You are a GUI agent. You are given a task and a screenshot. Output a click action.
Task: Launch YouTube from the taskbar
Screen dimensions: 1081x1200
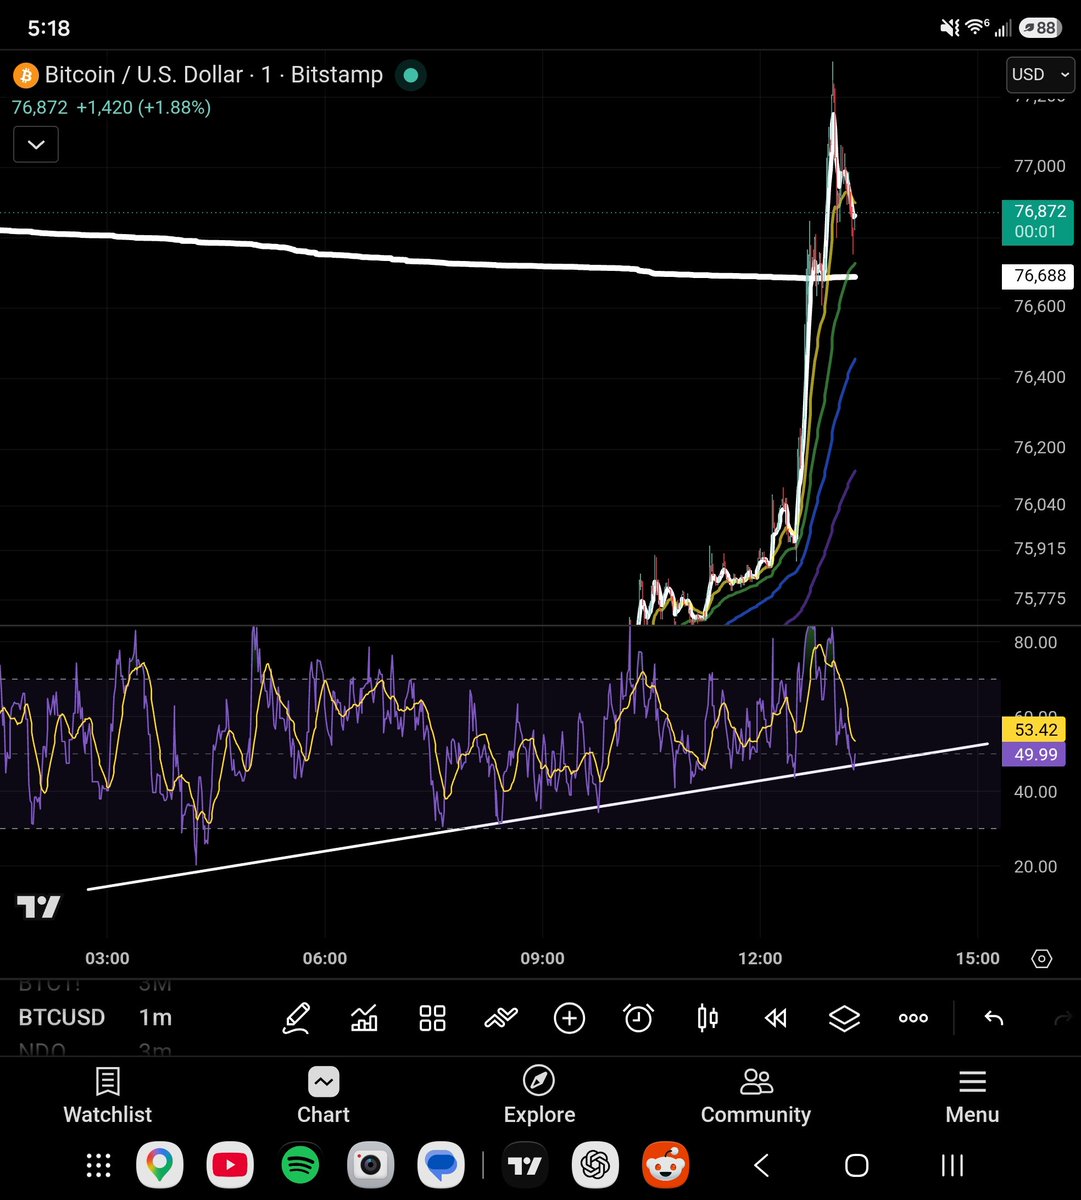click(230, 1165)
